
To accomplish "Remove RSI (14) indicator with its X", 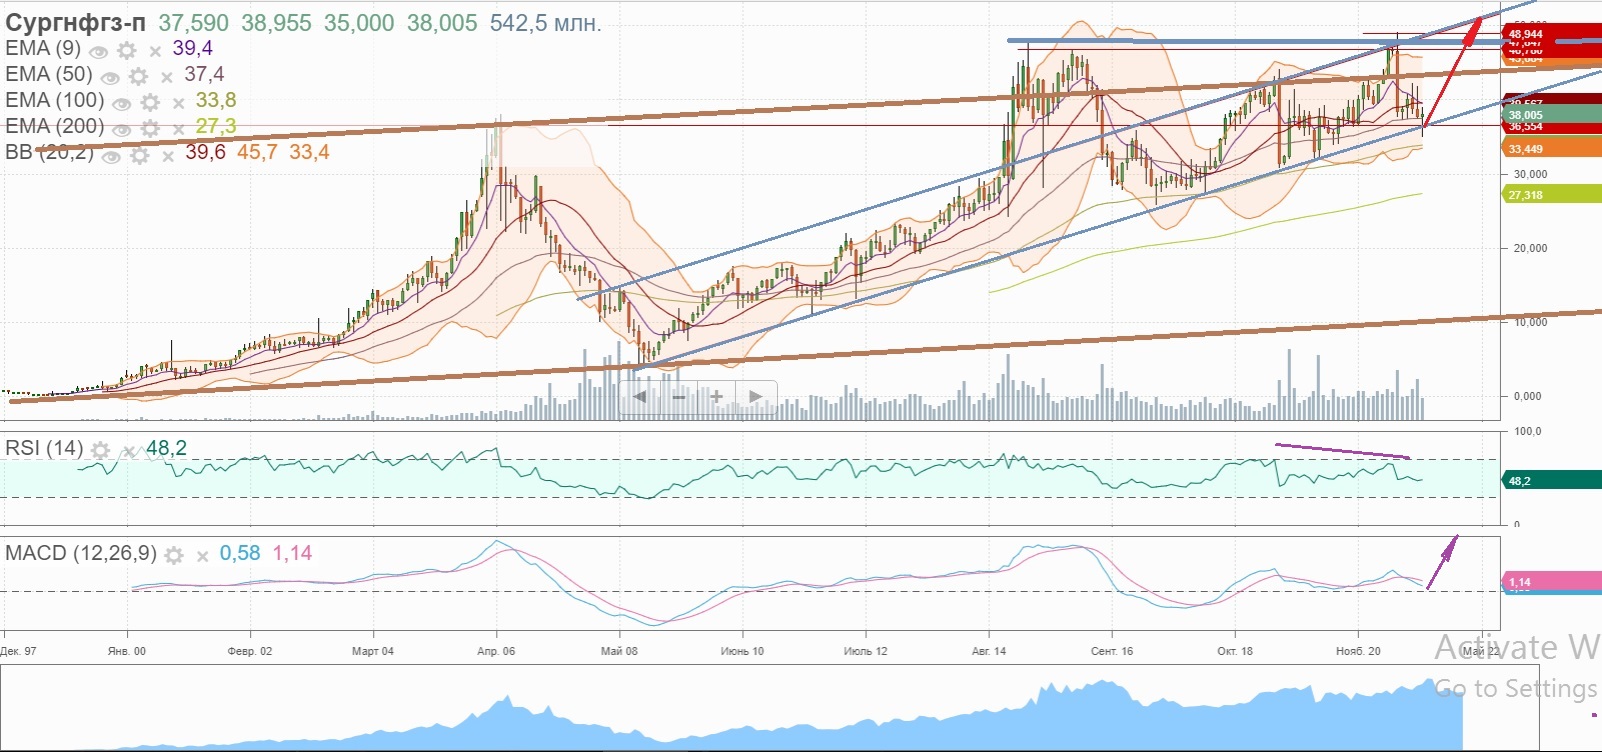I will pos(128,450).
